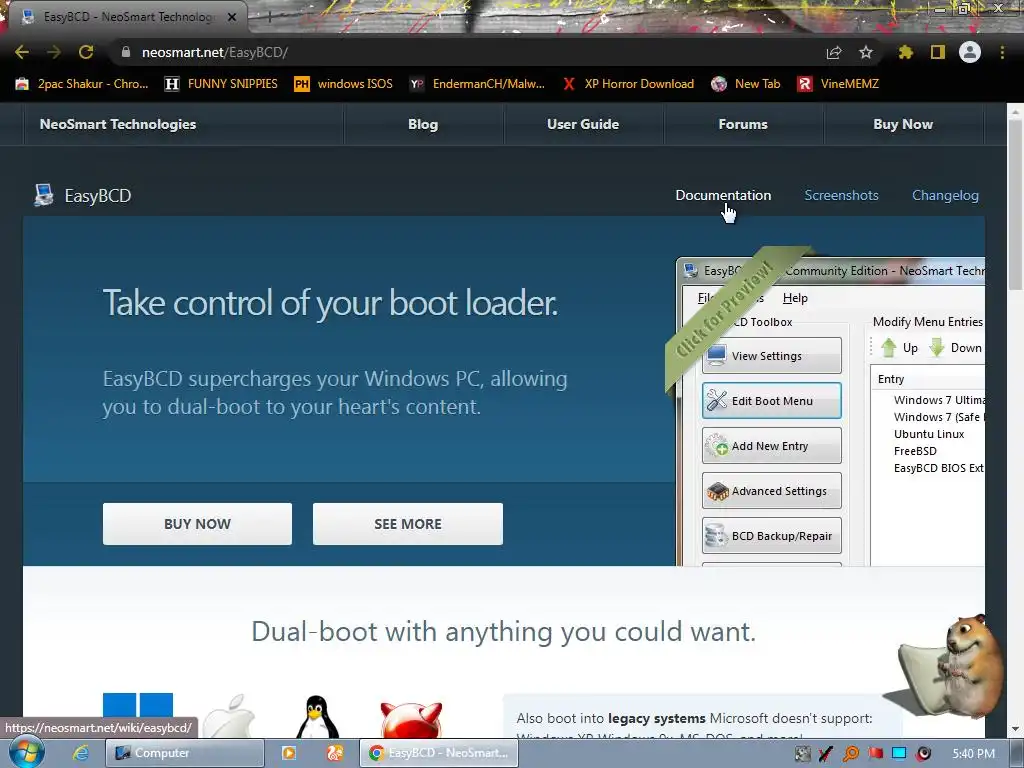Open the EndermanCH/Malw... bookmark

(477, 84)
